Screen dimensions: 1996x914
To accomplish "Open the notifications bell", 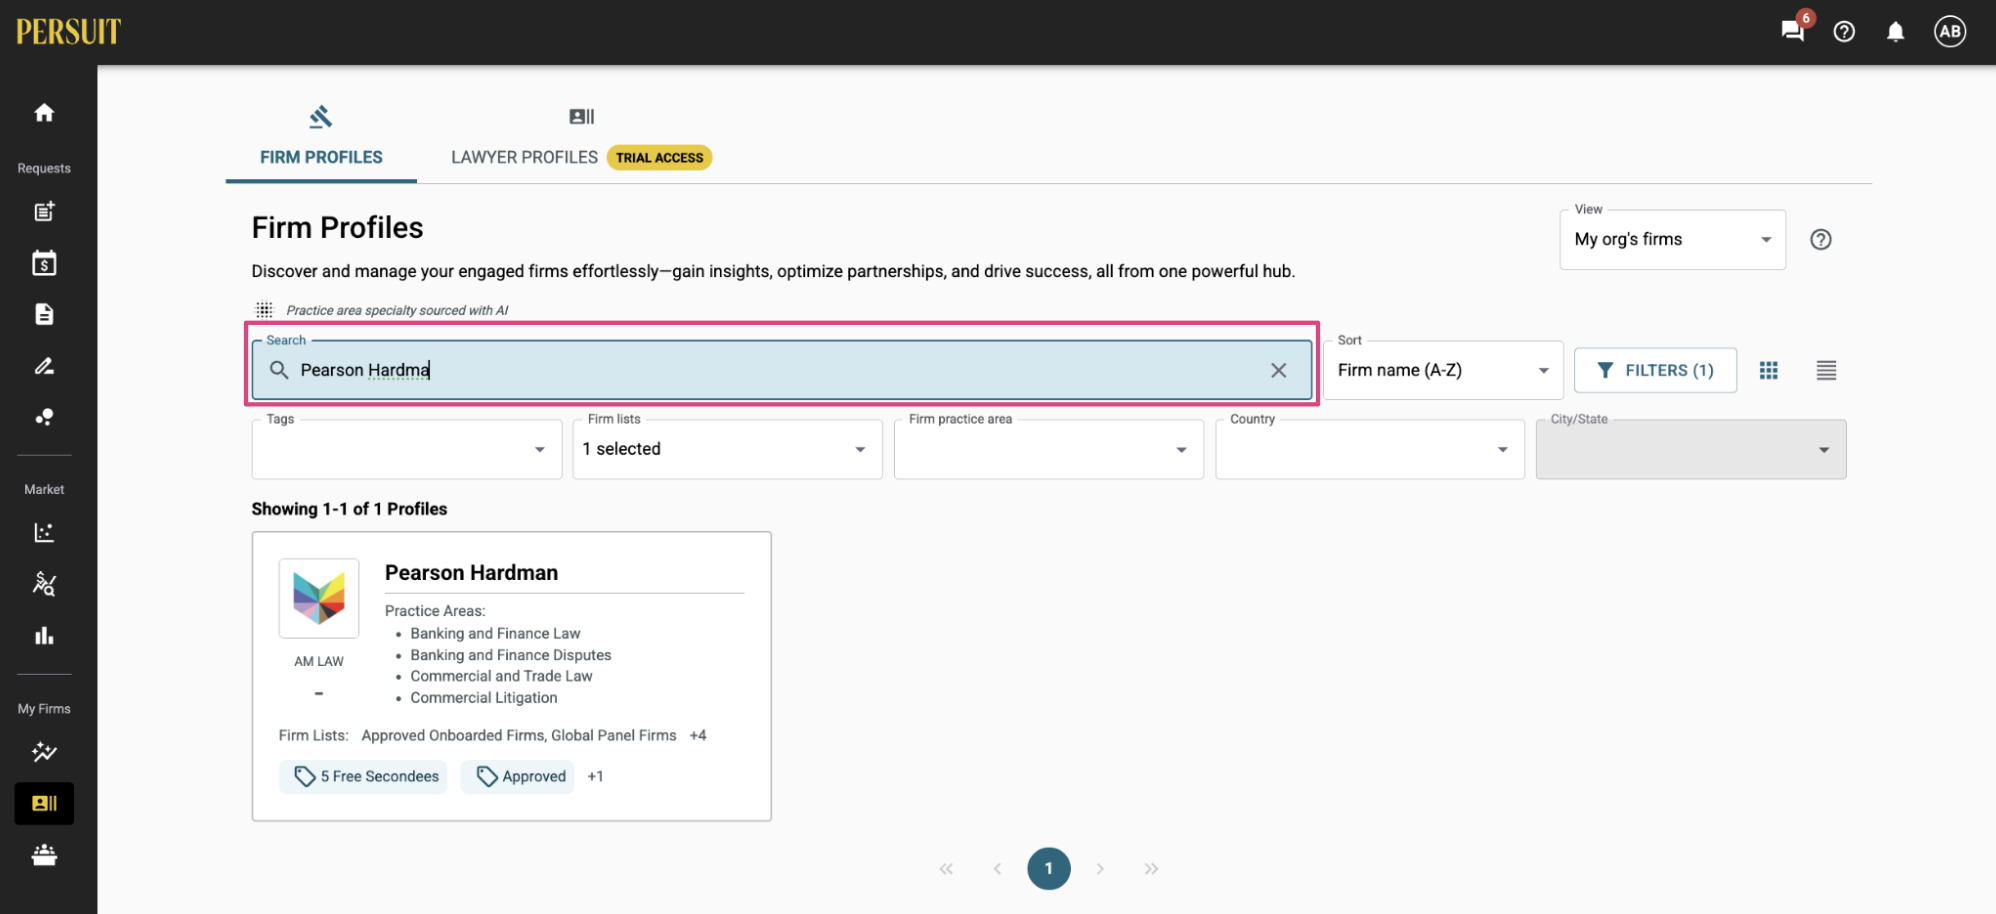I will coord(1895,32).
